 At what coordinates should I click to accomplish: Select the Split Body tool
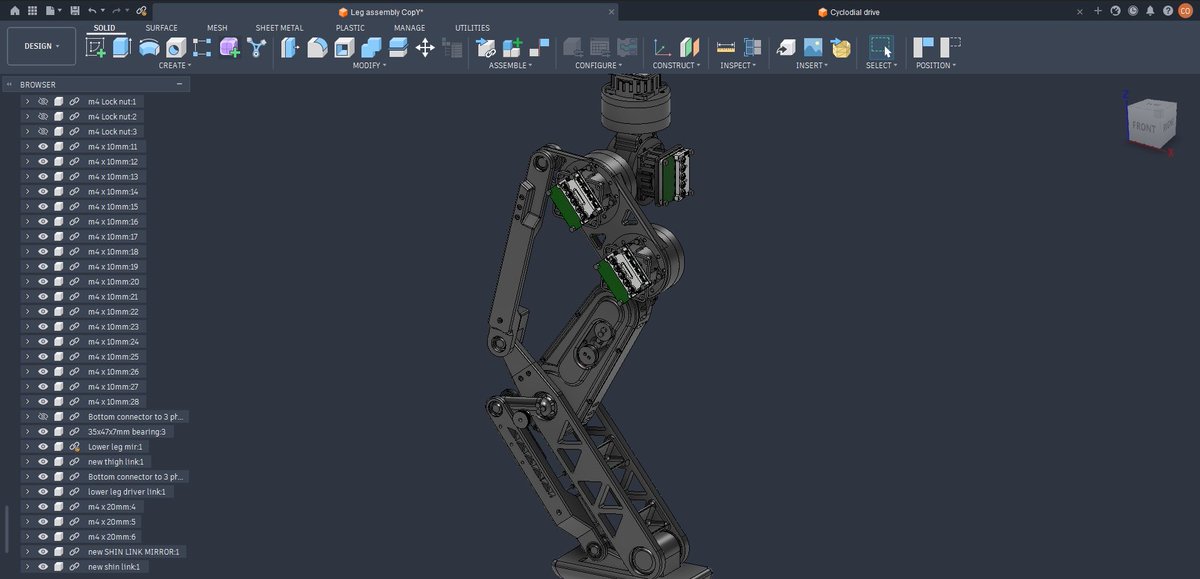[397, 47]
